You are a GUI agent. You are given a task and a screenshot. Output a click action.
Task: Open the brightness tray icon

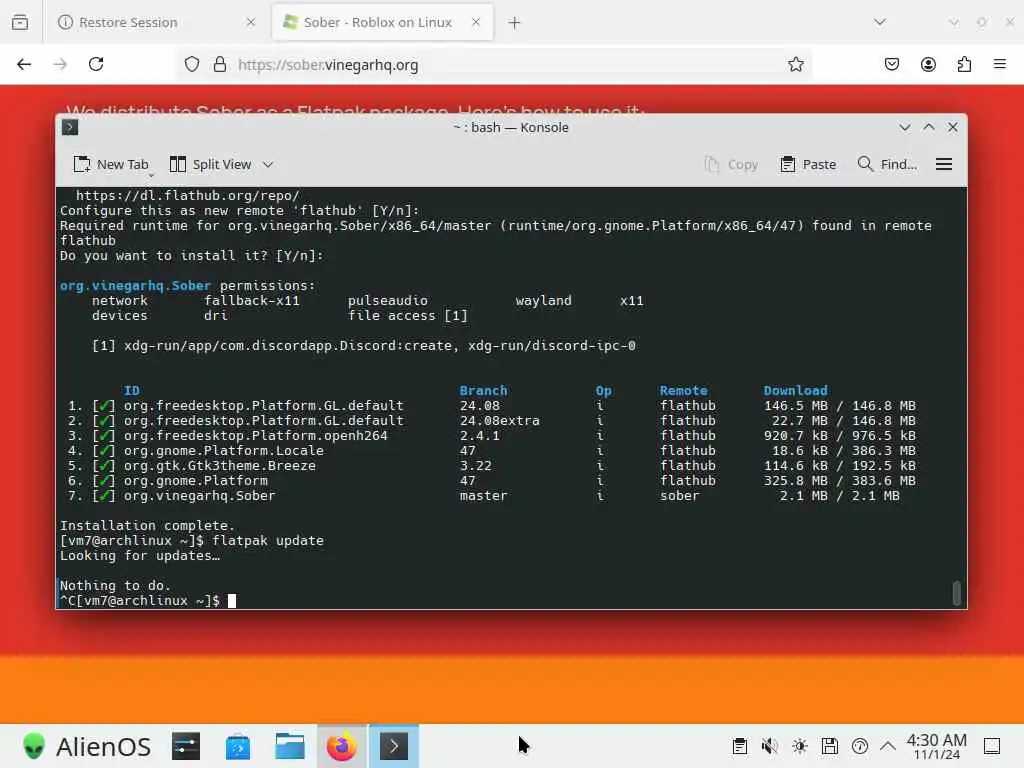799,746
